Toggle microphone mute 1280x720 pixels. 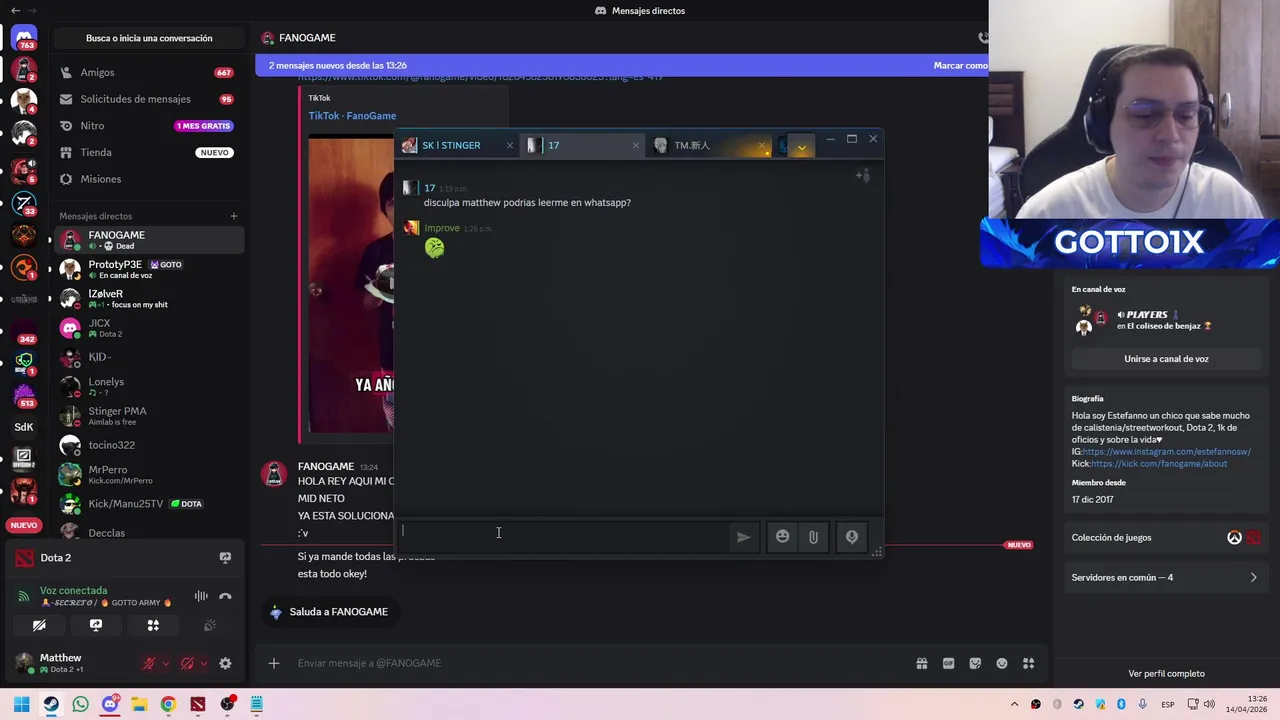click(149, 663)
